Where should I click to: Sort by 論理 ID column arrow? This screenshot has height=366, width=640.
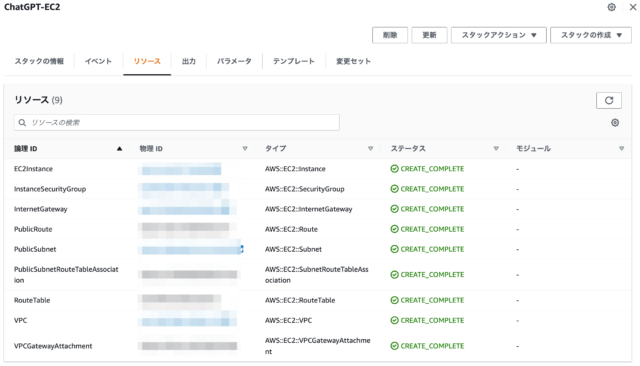119,149
